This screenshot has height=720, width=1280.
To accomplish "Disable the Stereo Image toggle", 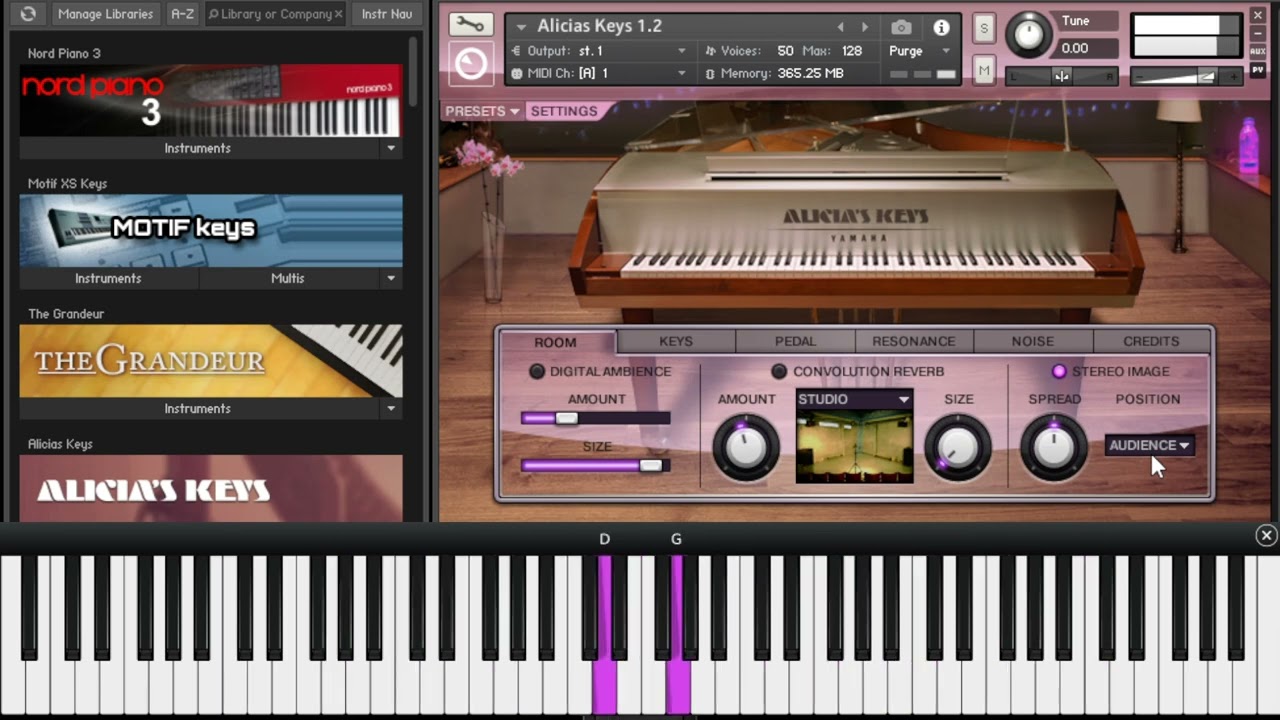I will (x=1059, y=371).
